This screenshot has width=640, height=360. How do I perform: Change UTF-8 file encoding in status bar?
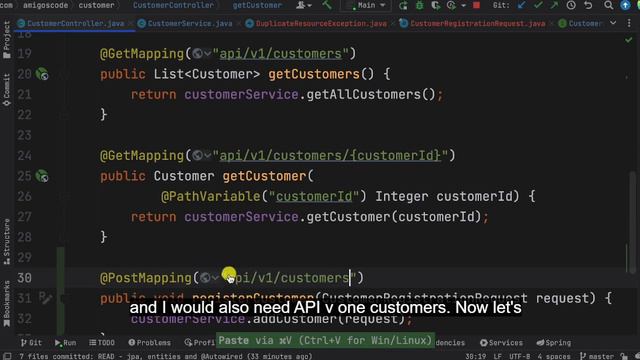[520, 356]
